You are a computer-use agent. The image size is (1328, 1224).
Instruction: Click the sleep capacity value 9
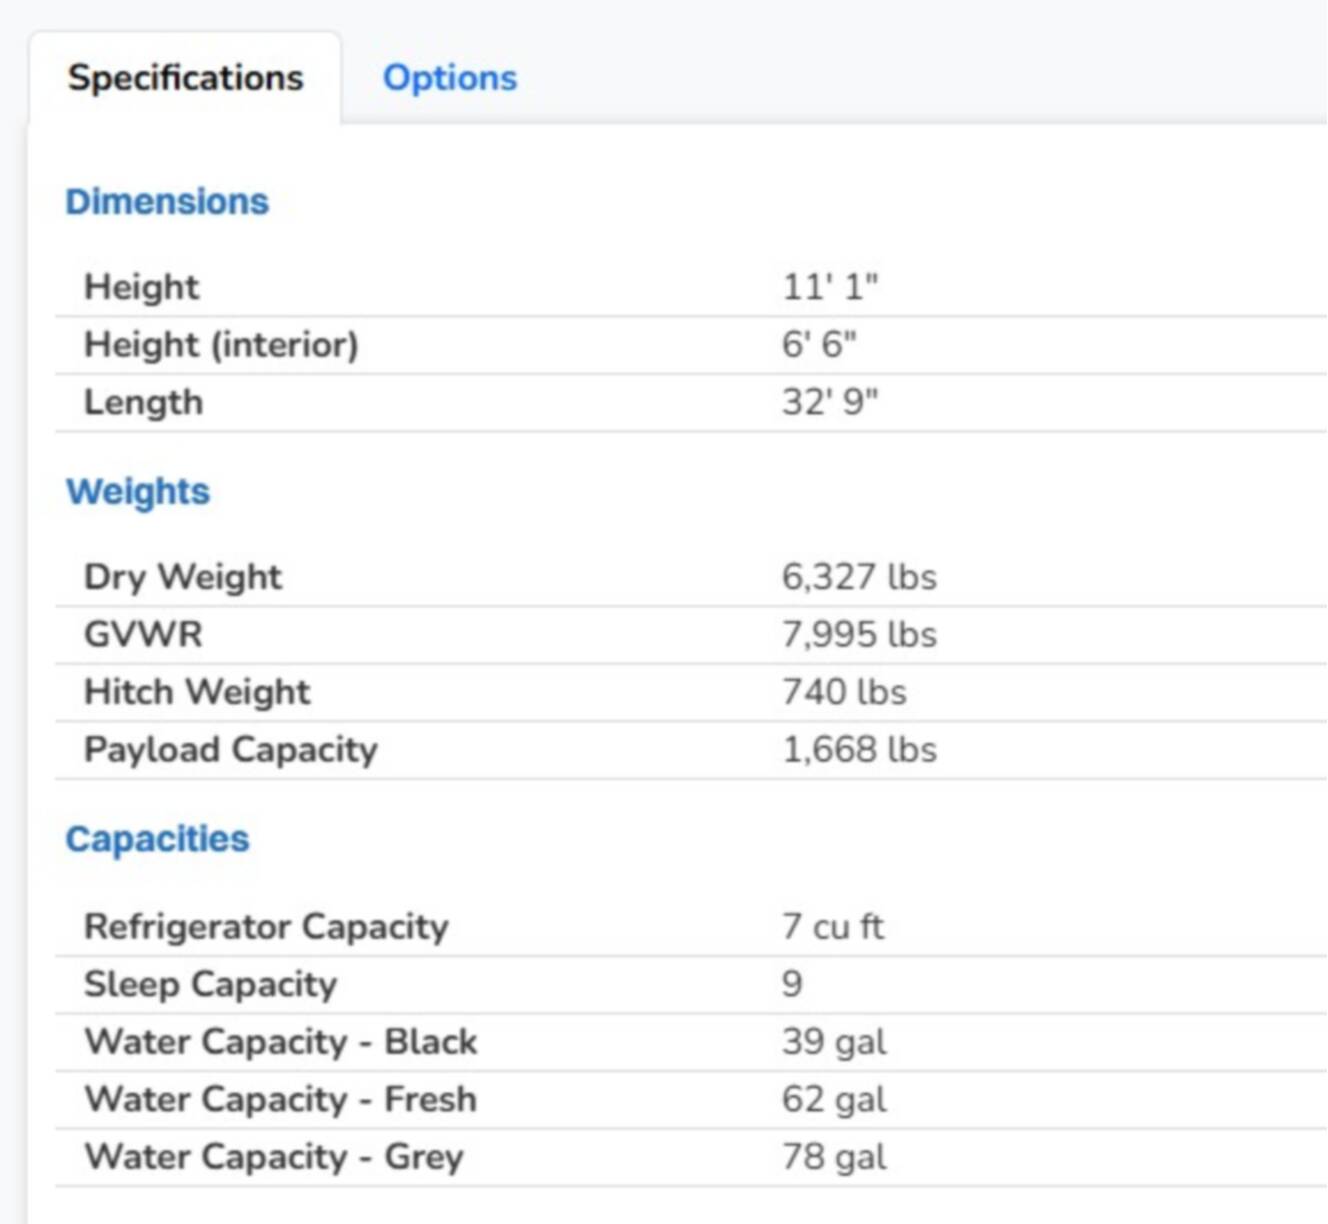point(792,985)
